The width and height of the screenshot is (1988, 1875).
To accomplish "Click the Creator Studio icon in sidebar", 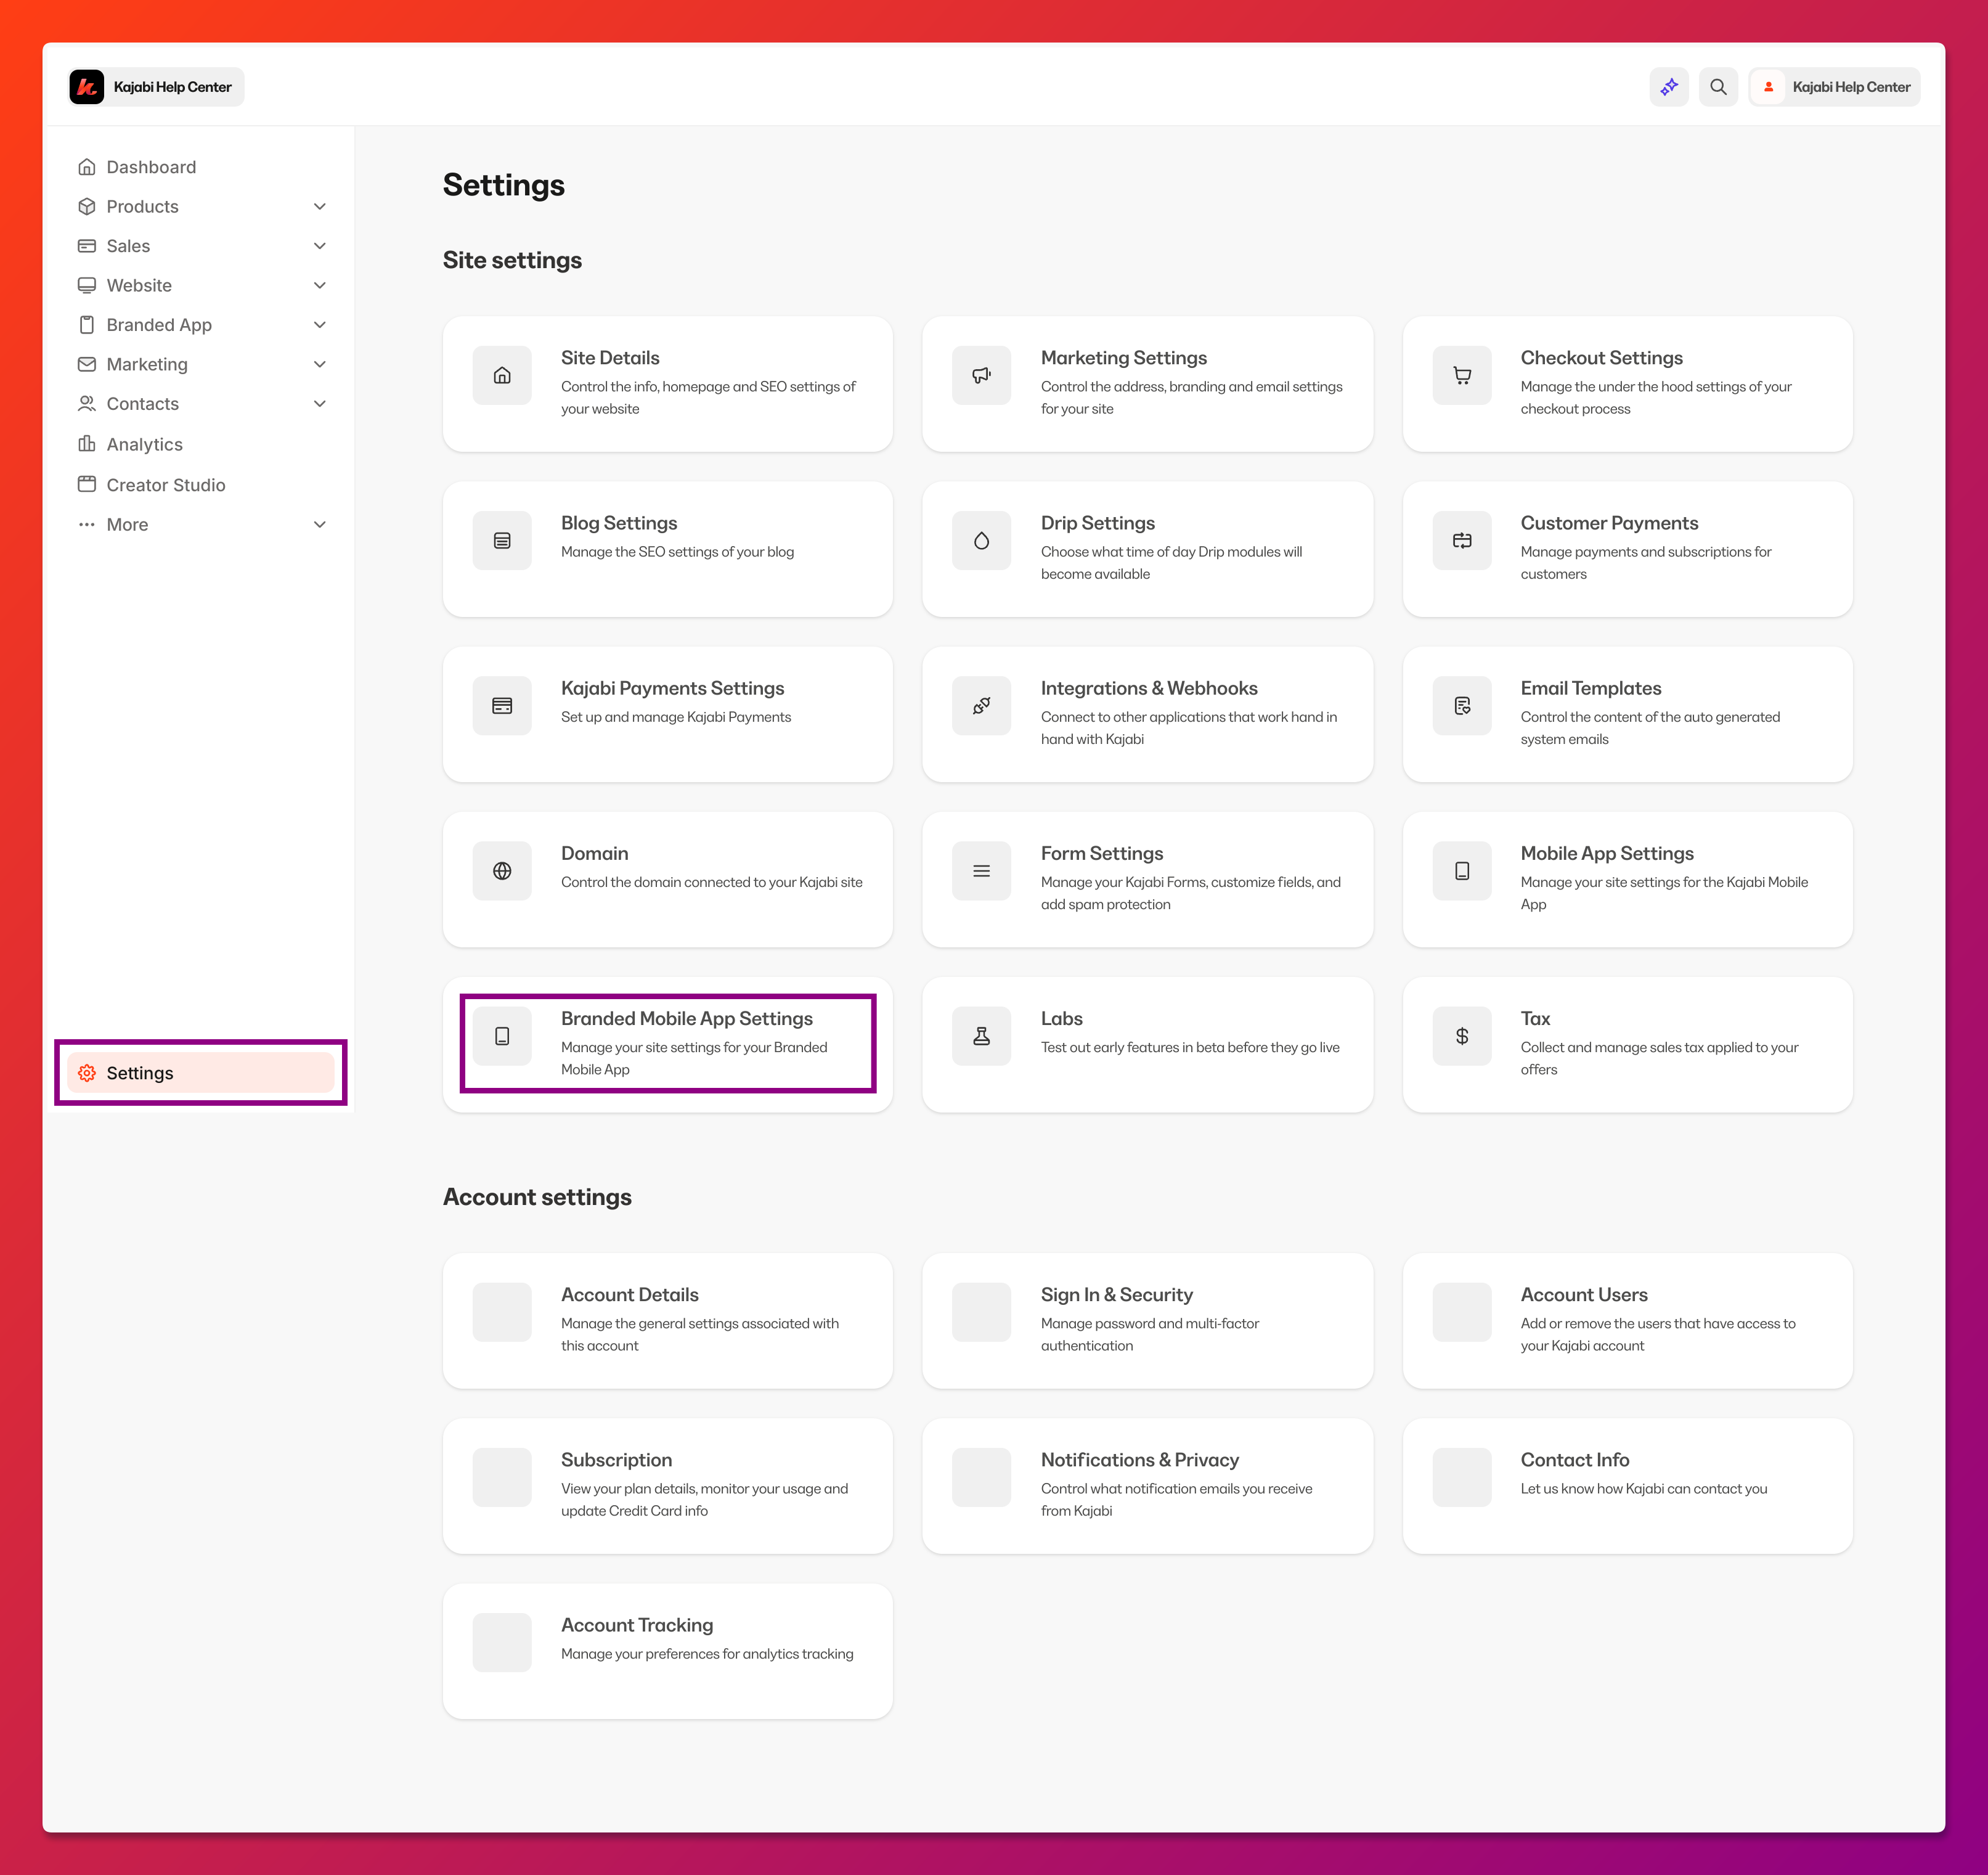I will [87, 484].
